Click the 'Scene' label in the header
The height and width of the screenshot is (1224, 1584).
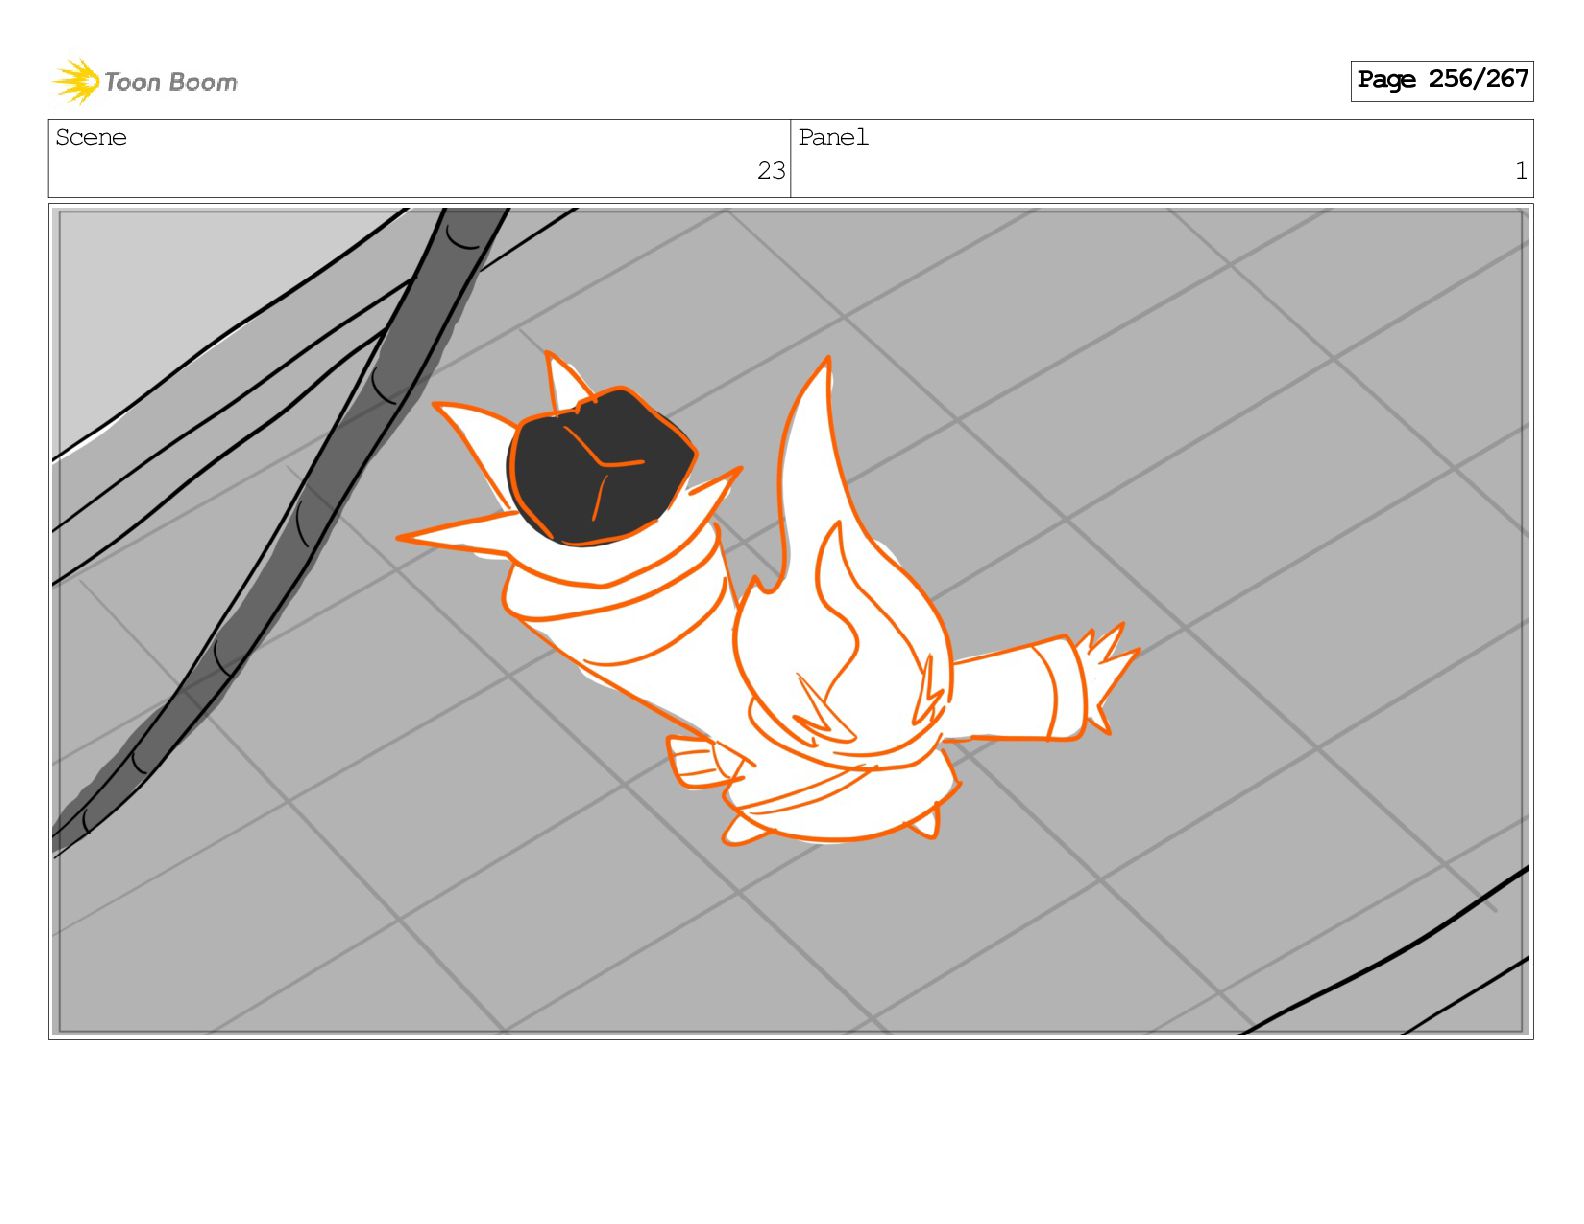click(x=91, y=137)
